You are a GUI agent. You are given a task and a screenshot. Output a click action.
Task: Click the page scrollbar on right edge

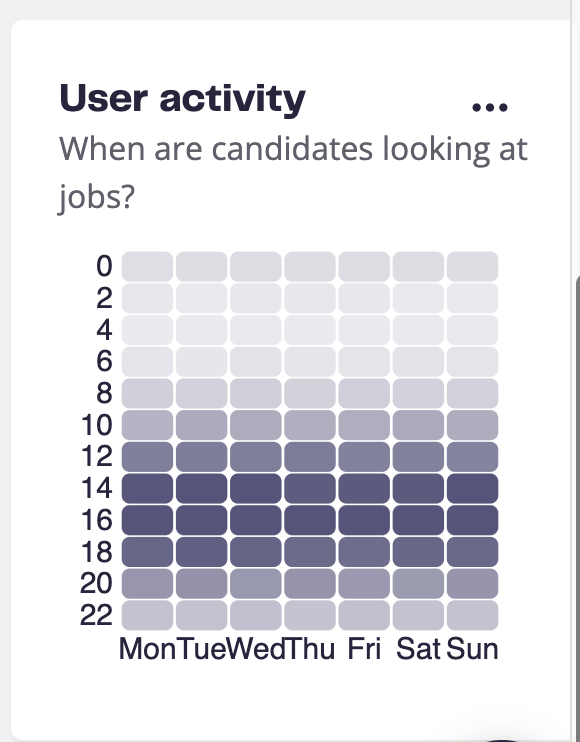point(578,506)
